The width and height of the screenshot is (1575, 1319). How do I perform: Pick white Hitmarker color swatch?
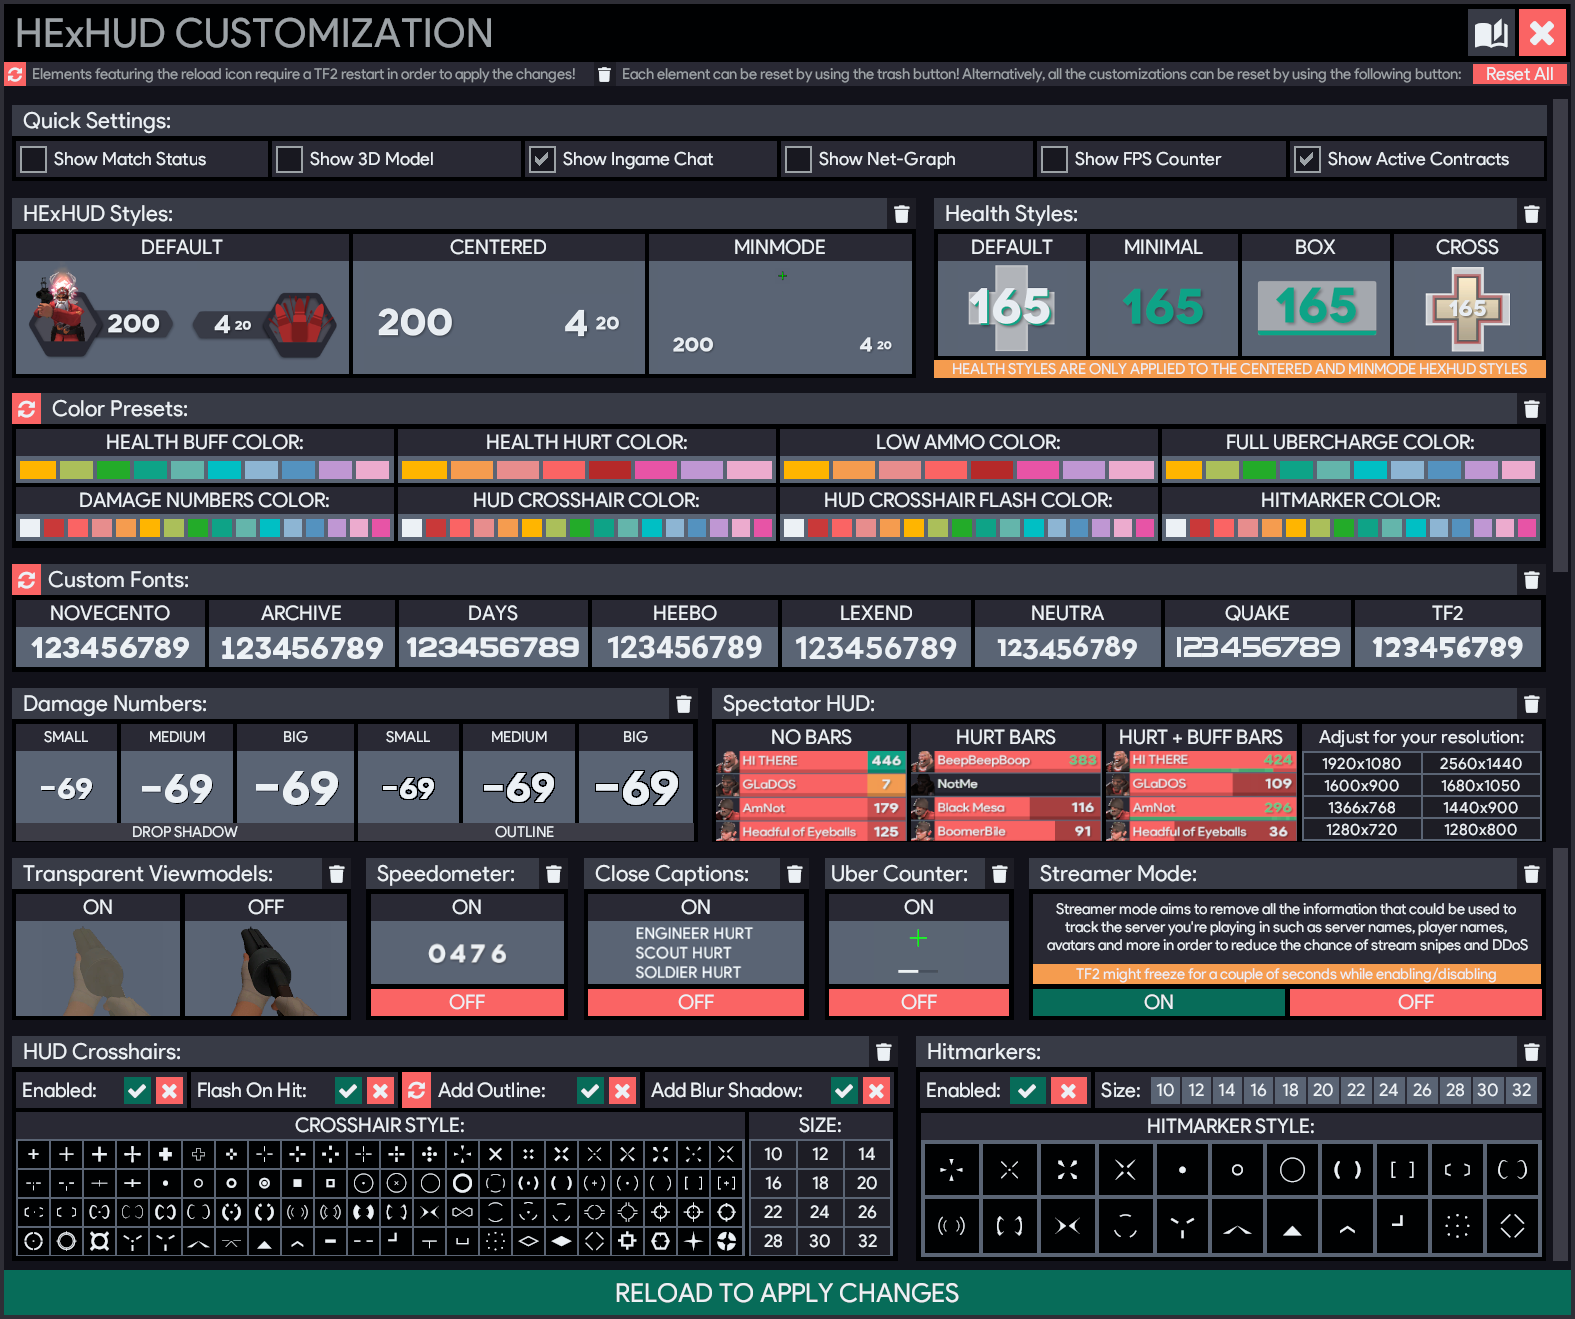tap(1176, 528)
